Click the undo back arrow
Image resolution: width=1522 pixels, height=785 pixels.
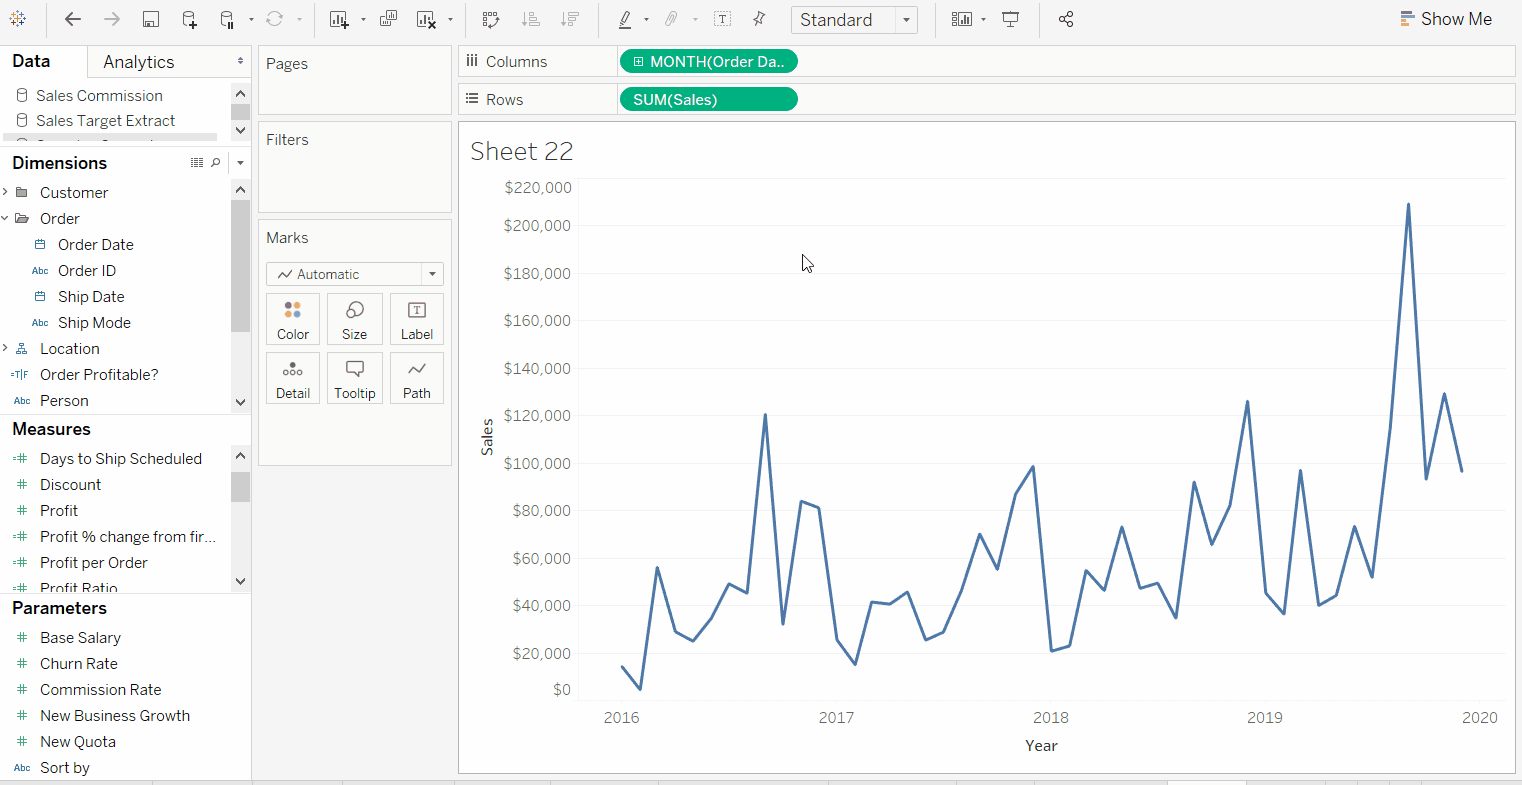(73, 19)
